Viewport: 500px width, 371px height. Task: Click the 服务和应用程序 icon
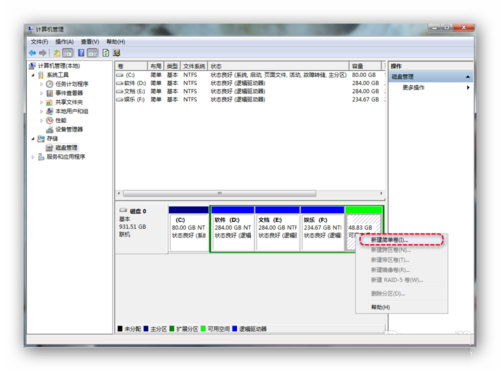click(41, 157)
